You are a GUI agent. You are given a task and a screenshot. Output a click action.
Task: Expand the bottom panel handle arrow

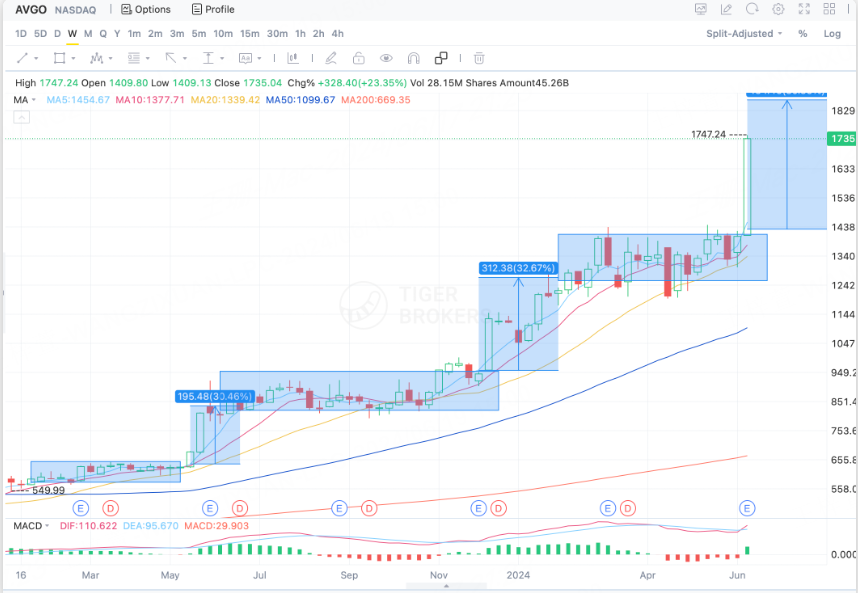[446, 586]
